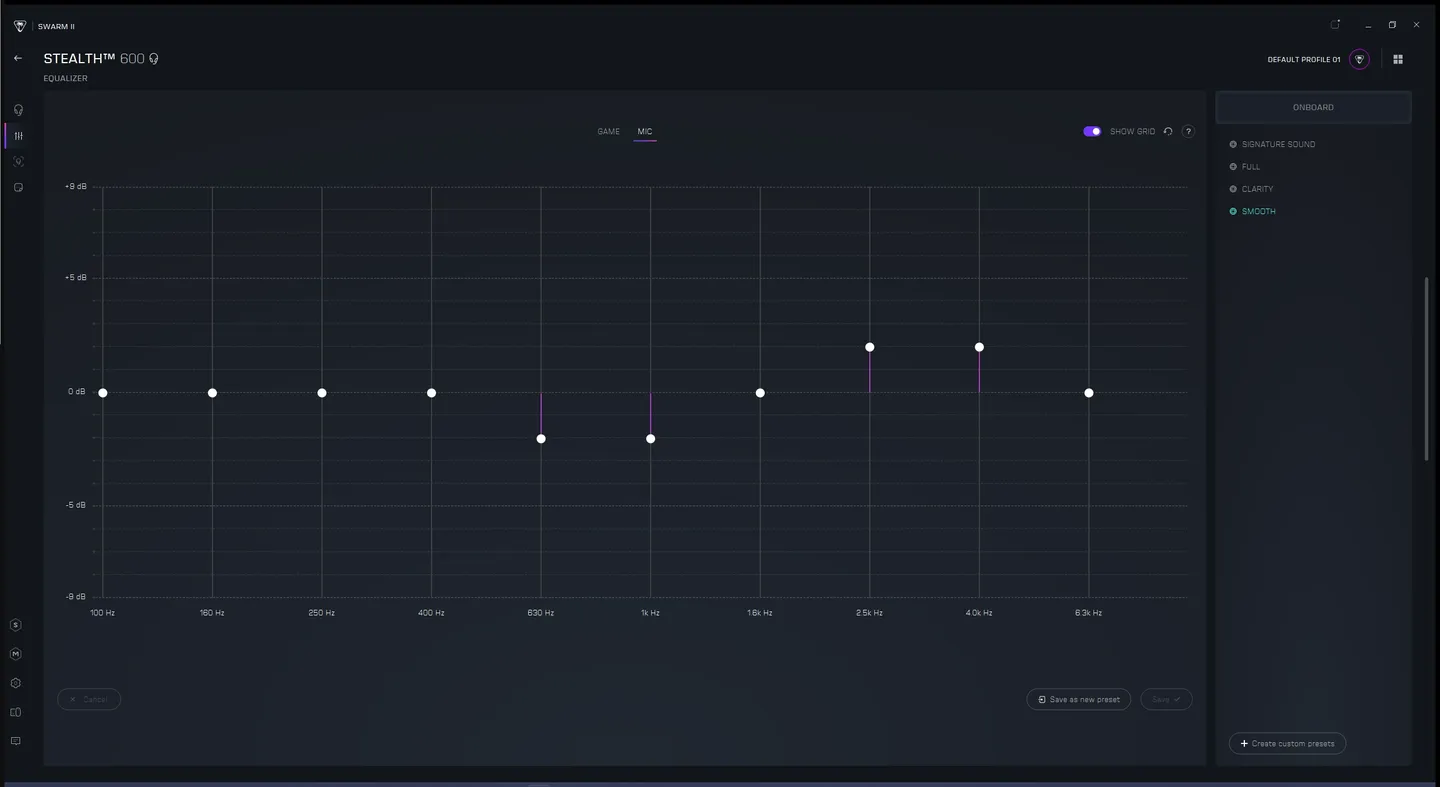Click the 400 Hz slider handle
This screenshot has height=787, width=1440.
click(431, 393)
